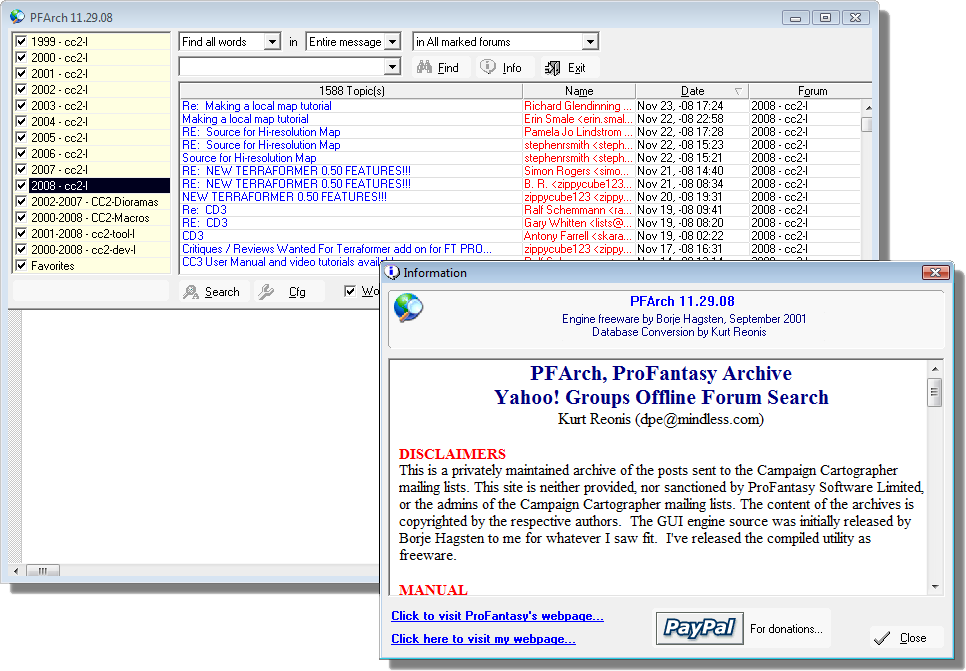966x671 pixels.
Task: Sort by the Date column header
Action: pos(692,91)
